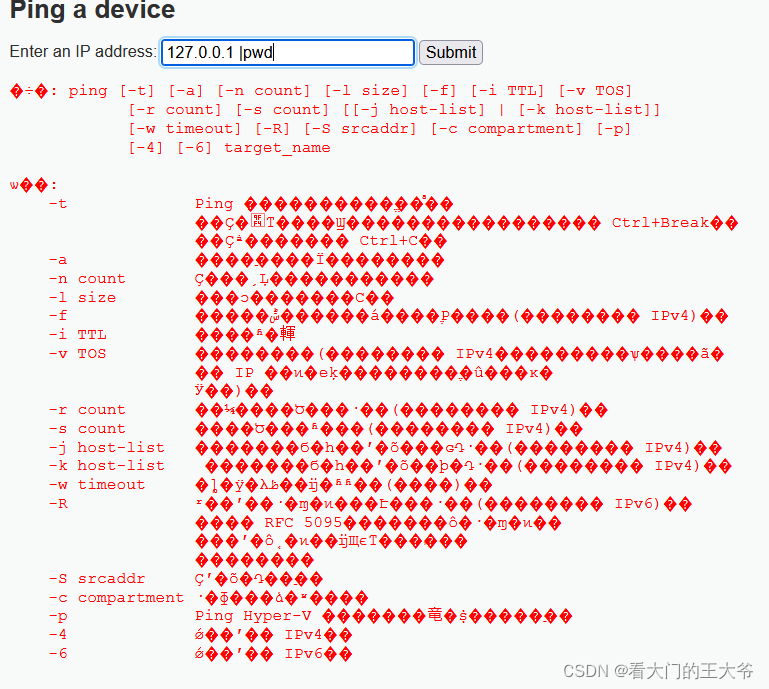Click the Submit button
Viewport: 769px width, 689px height.
point(451,52)
